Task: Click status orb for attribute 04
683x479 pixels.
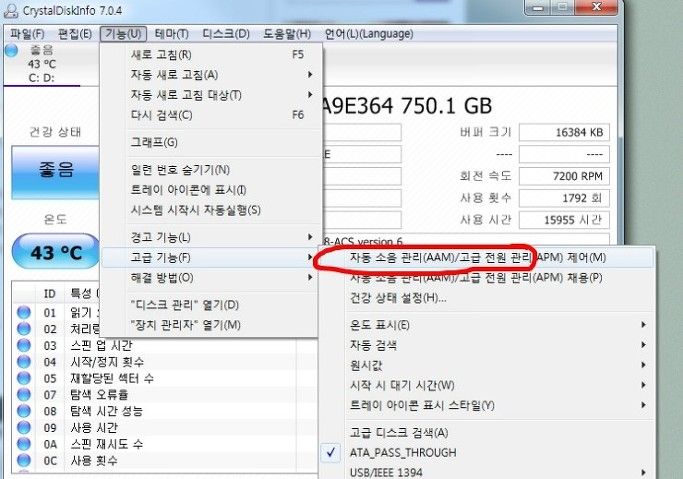Action: point(24,361)
